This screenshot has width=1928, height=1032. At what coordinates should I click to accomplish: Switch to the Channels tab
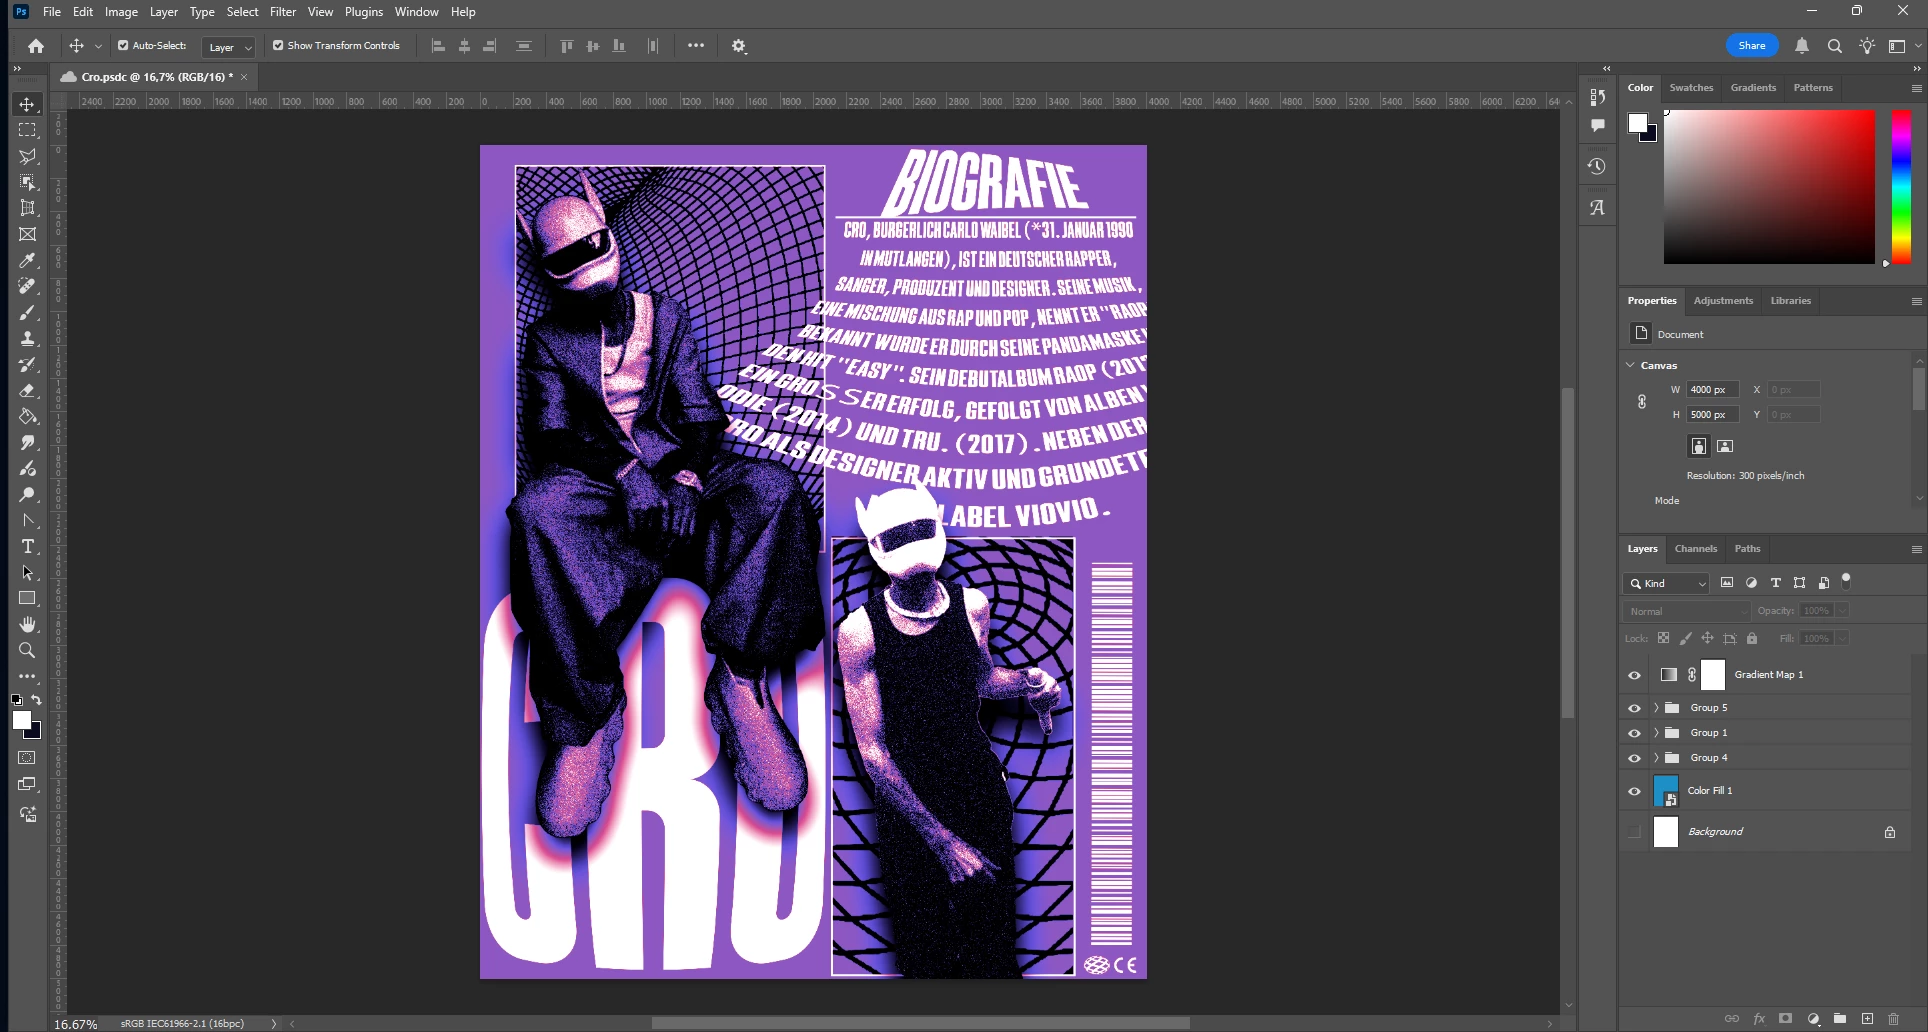(1696, 549)
